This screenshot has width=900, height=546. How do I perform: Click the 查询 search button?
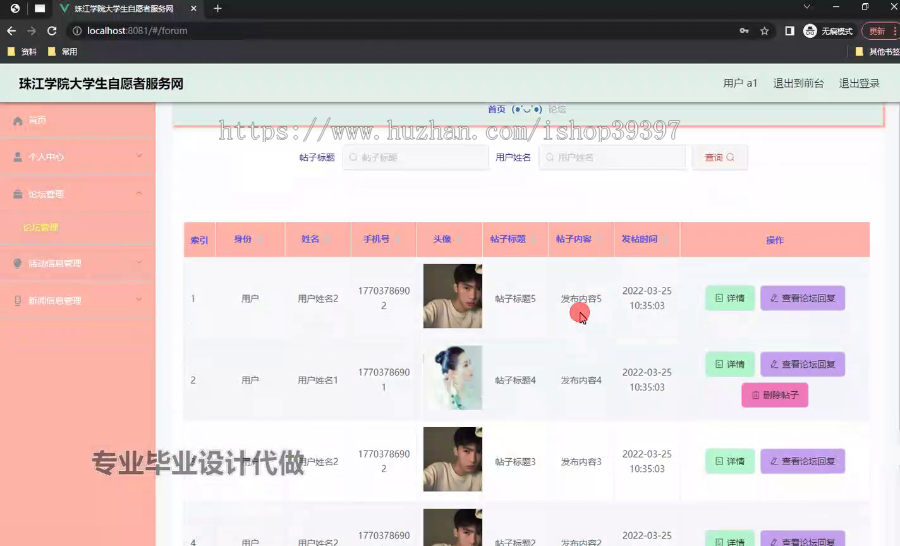(x=720, y=157)
